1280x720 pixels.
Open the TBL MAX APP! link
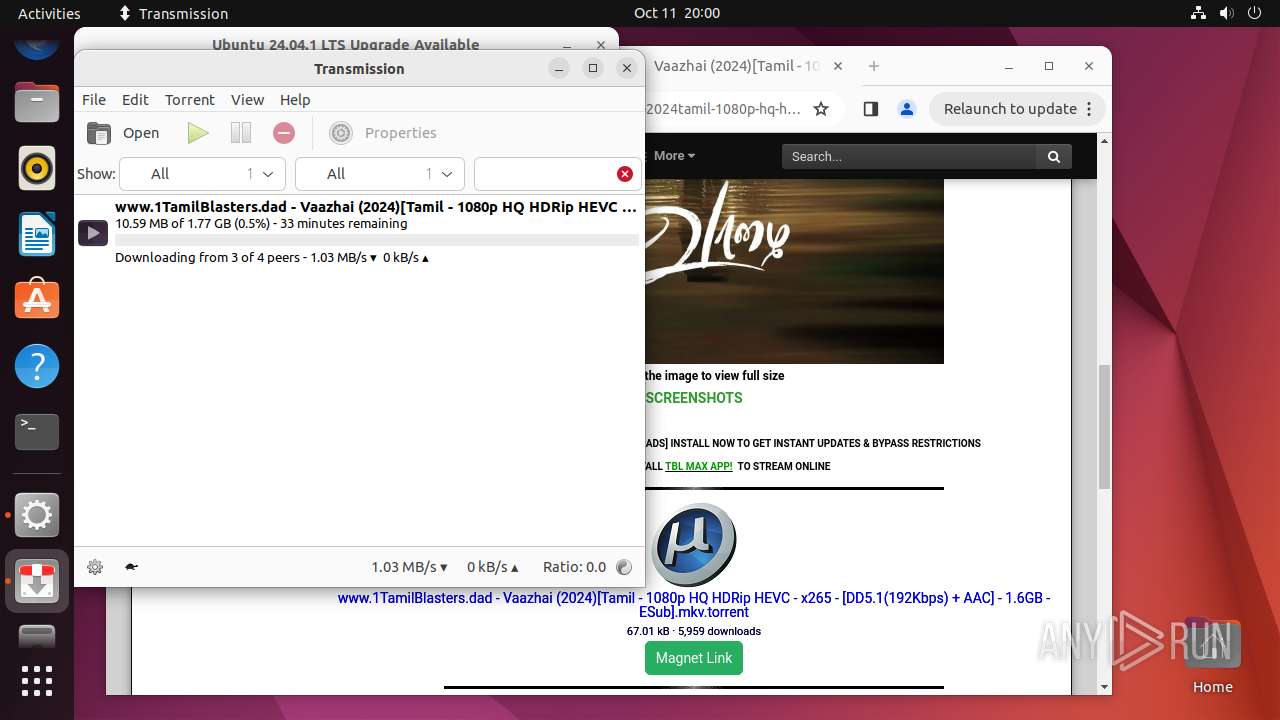click(x=699, y=466)
